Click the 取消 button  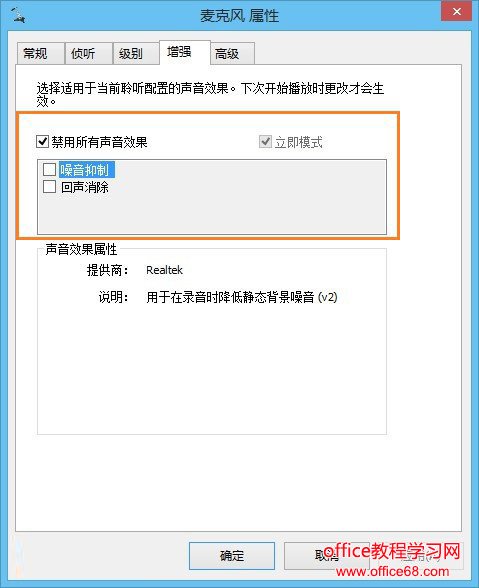327,555
